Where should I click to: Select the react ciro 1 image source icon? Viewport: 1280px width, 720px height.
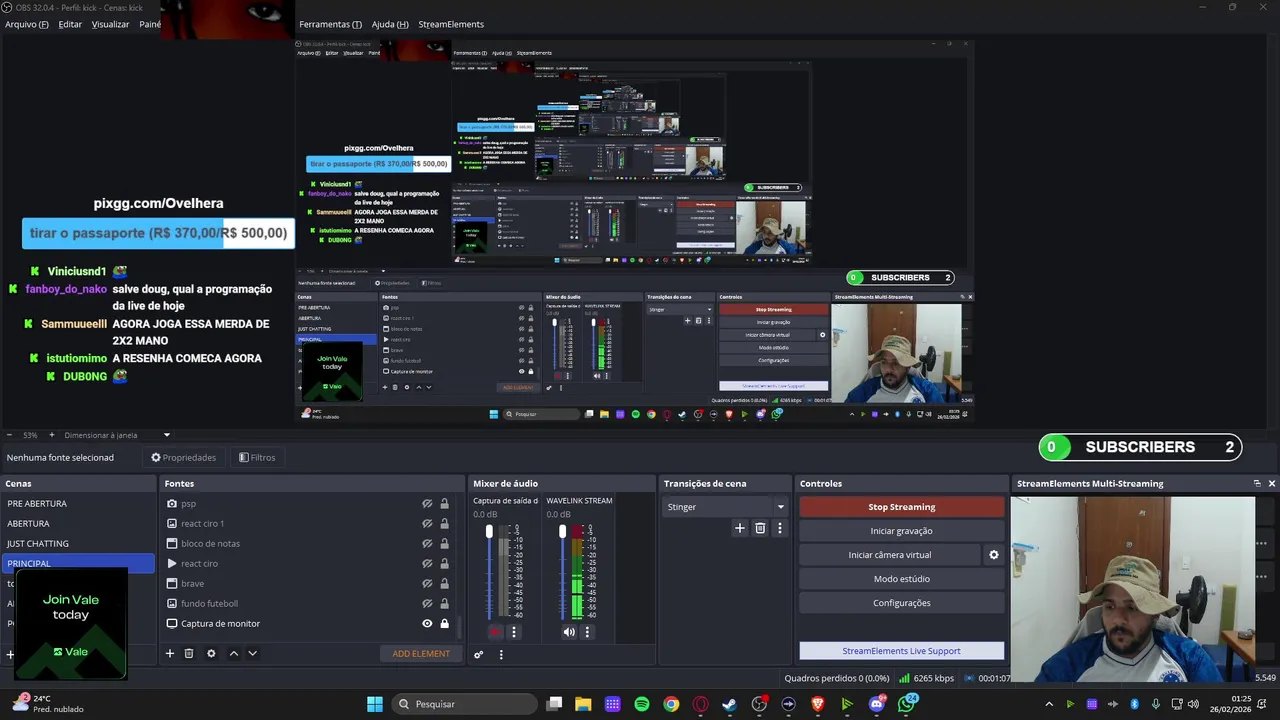click(172, 524)
